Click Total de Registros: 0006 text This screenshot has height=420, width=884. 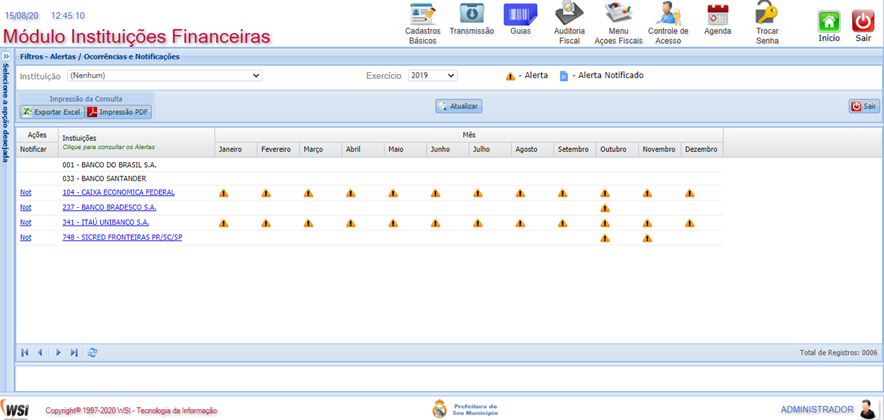(838, 353)
